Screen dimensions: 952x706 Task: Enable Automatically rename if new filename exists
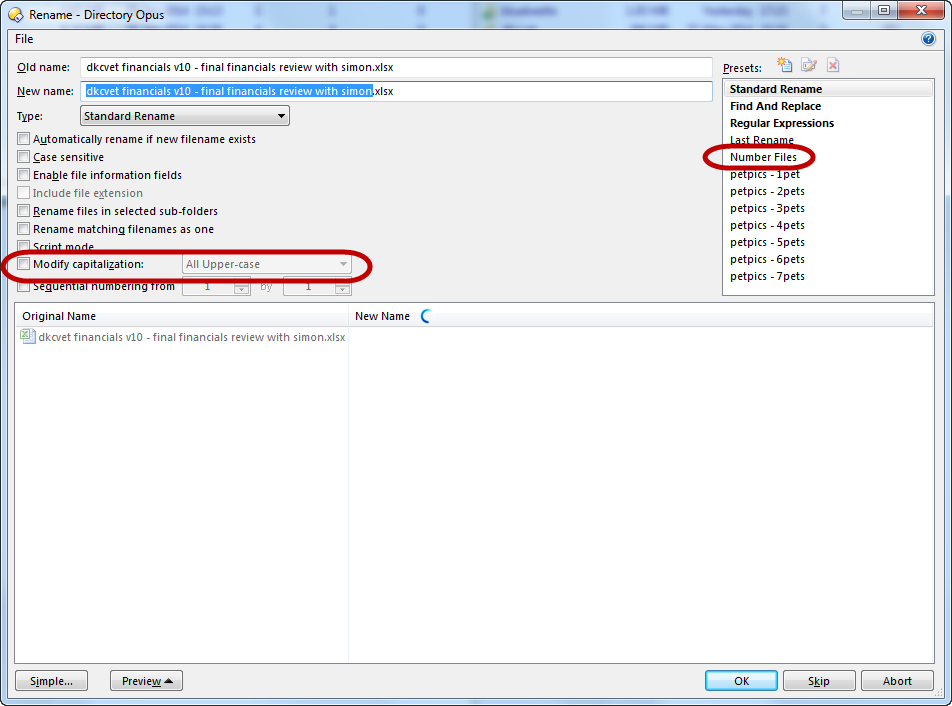click(x=24, y=139)
